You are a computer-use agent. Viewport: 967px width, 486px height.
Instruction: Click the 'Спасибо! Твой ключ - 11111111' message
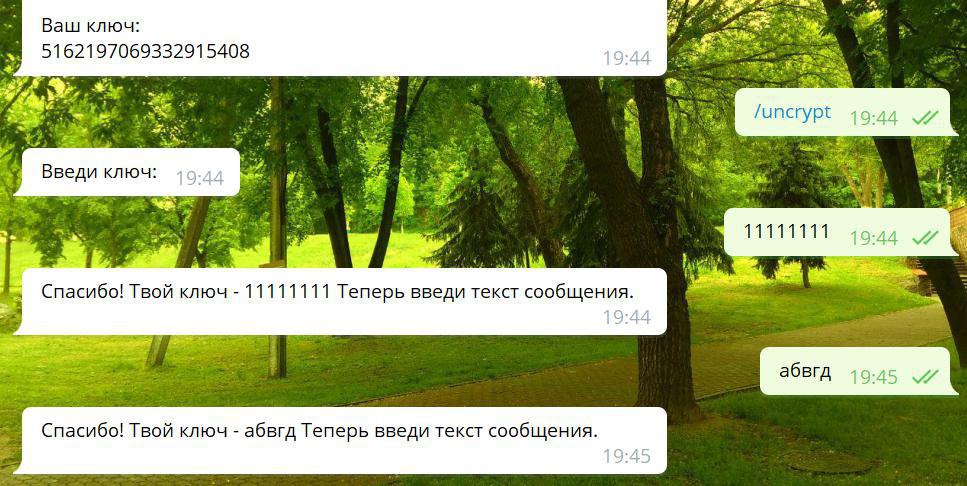340,302
